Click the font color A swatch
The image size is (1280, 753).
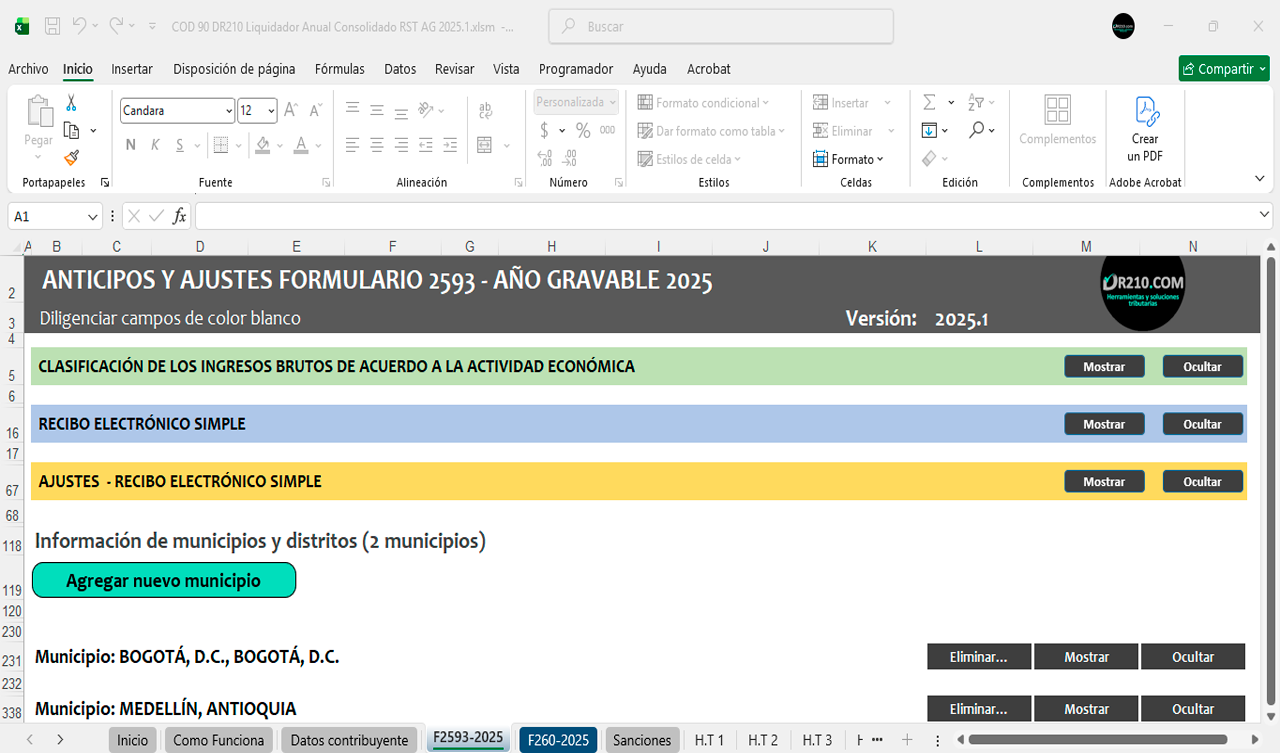coord(301,145)
